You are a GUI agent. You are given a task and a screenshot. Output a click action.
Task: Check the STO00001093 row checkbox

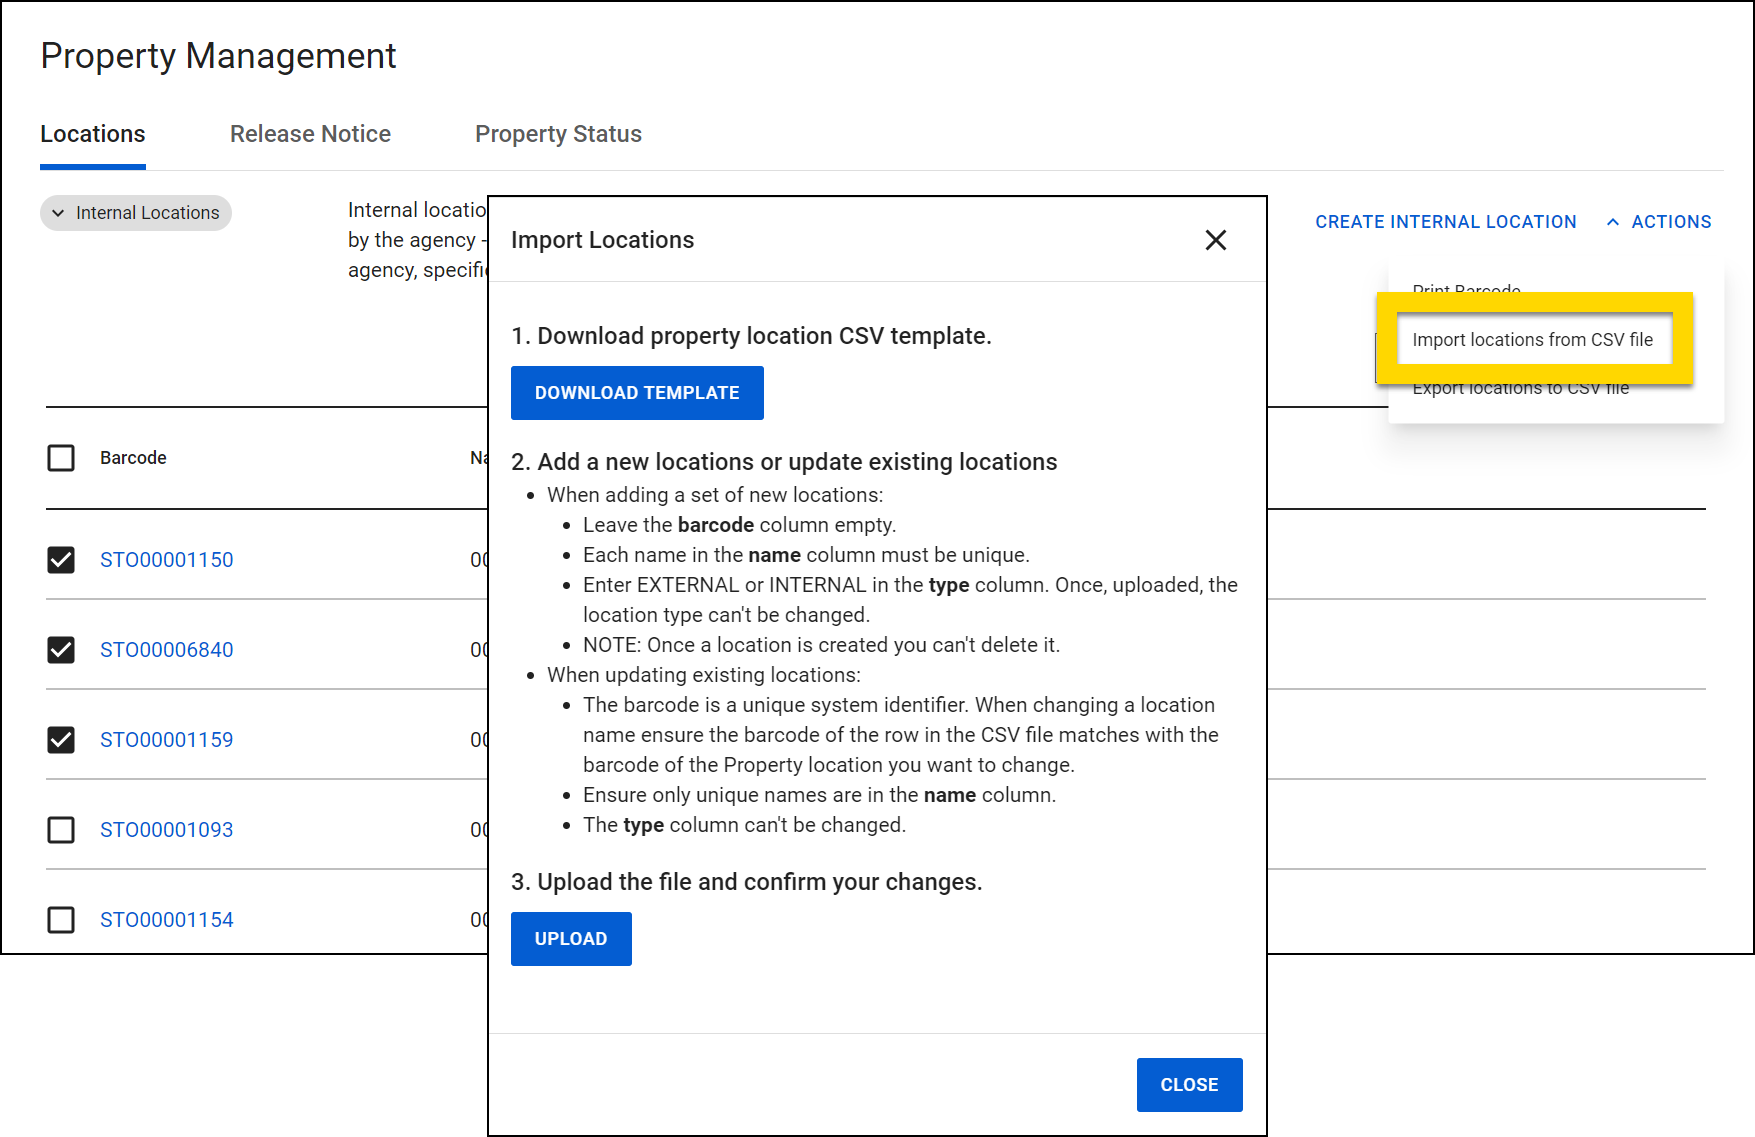point(61,829)
